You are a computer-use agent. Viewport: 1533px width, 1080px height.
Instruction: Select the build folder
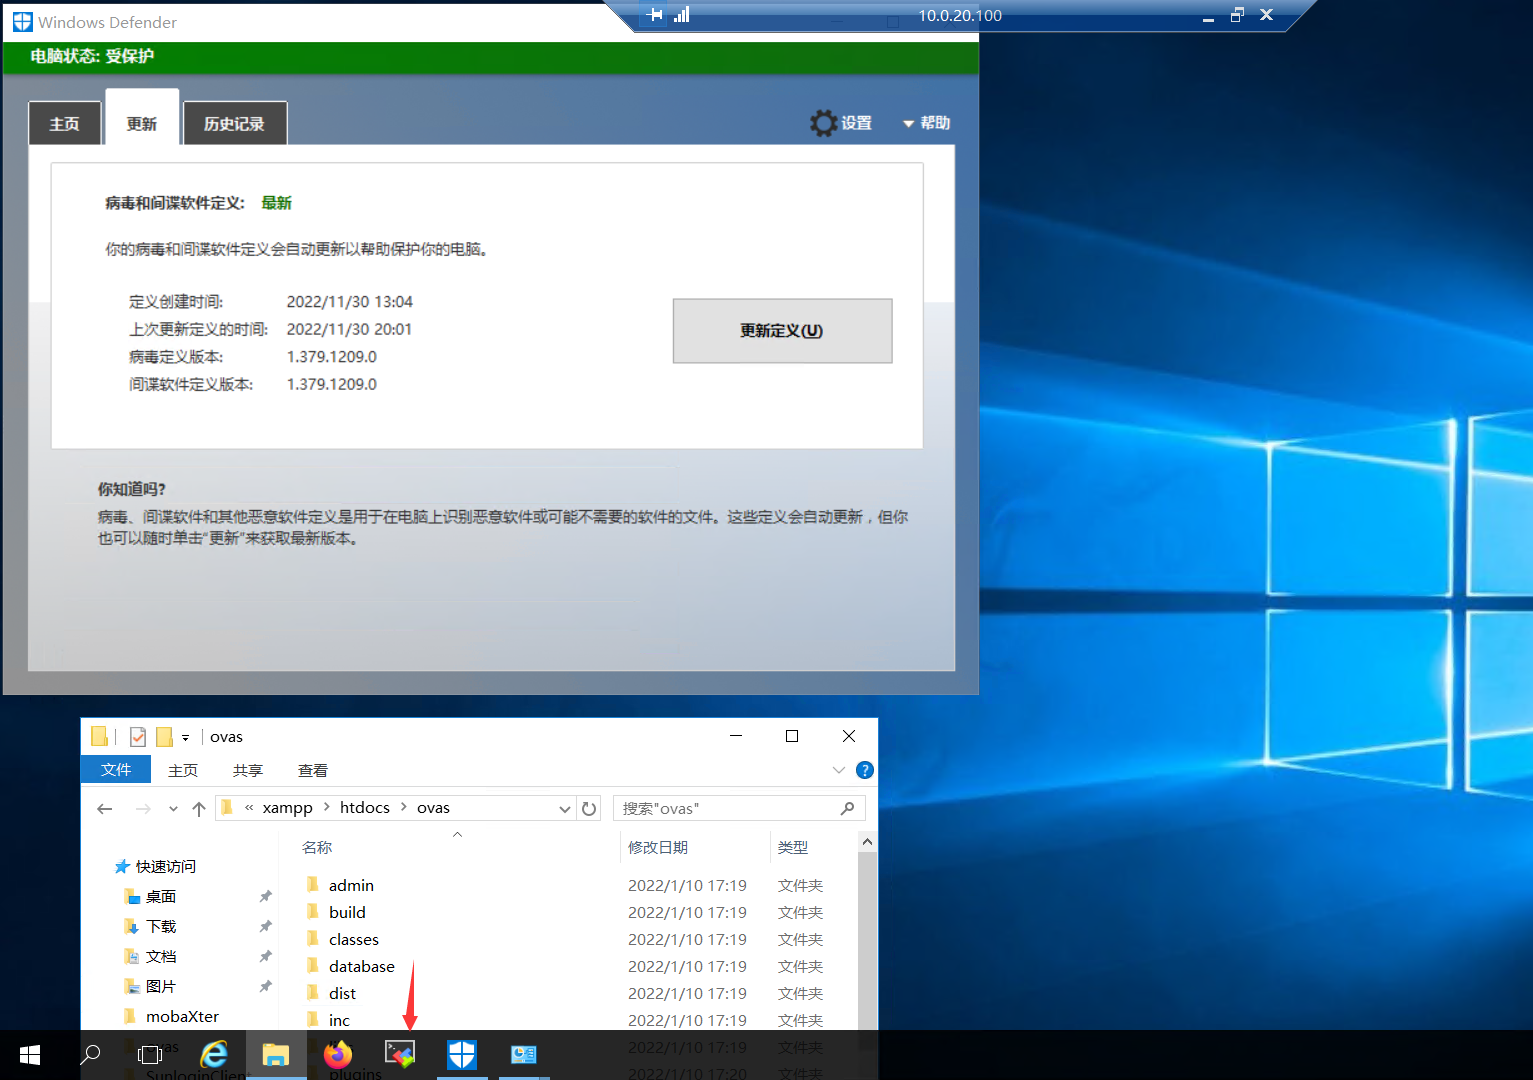click(347, 912)
